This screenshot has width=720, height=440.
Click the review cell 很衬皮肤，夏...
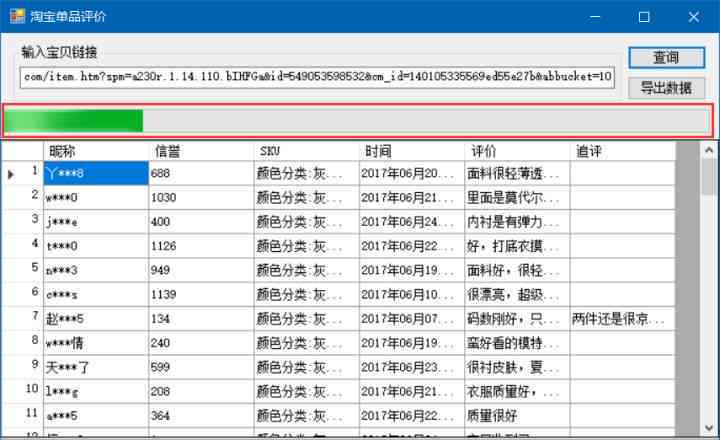[517, 367]
